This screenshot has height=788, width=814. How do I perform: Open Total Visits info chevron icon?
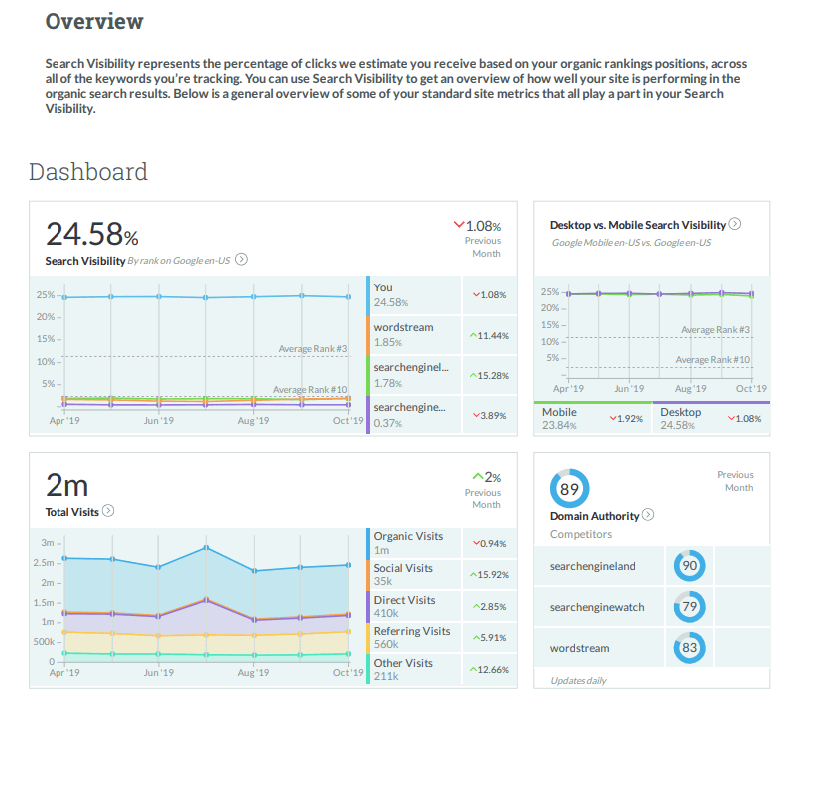(108, 511)
